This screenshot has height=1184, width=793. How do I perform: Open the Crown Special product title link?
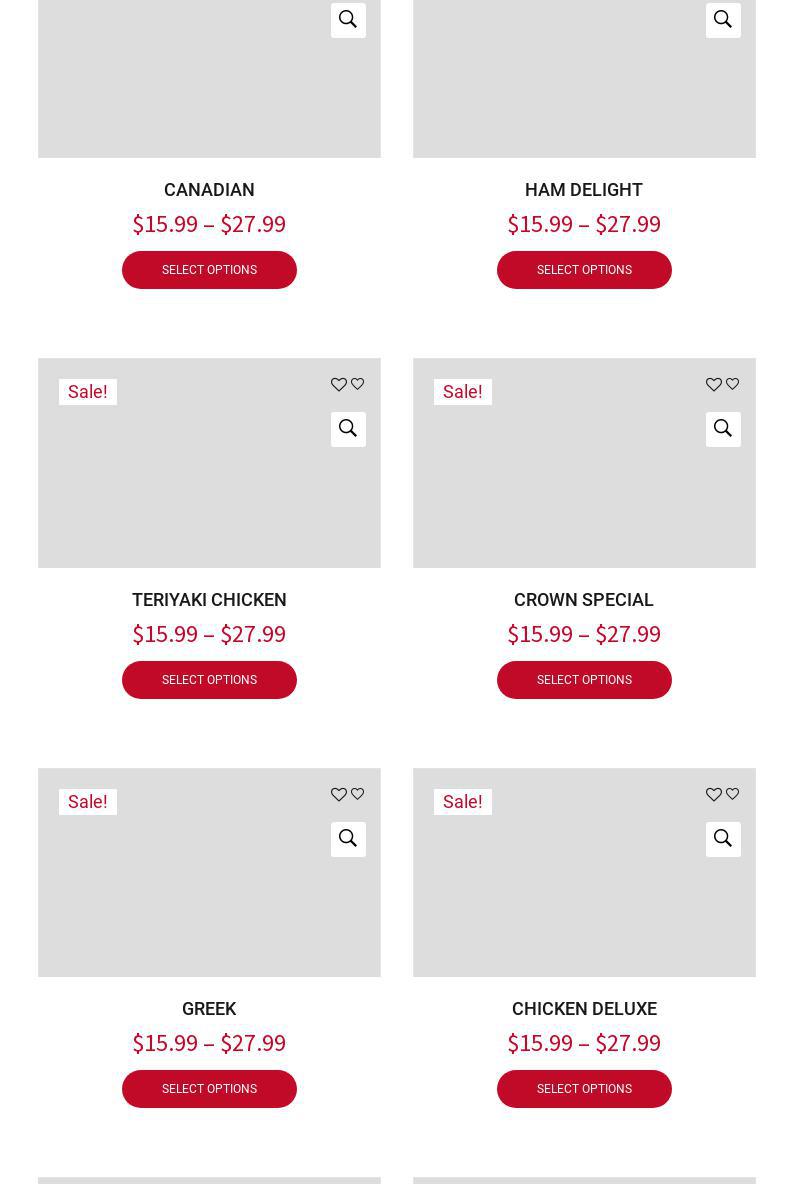pos(584,600)
